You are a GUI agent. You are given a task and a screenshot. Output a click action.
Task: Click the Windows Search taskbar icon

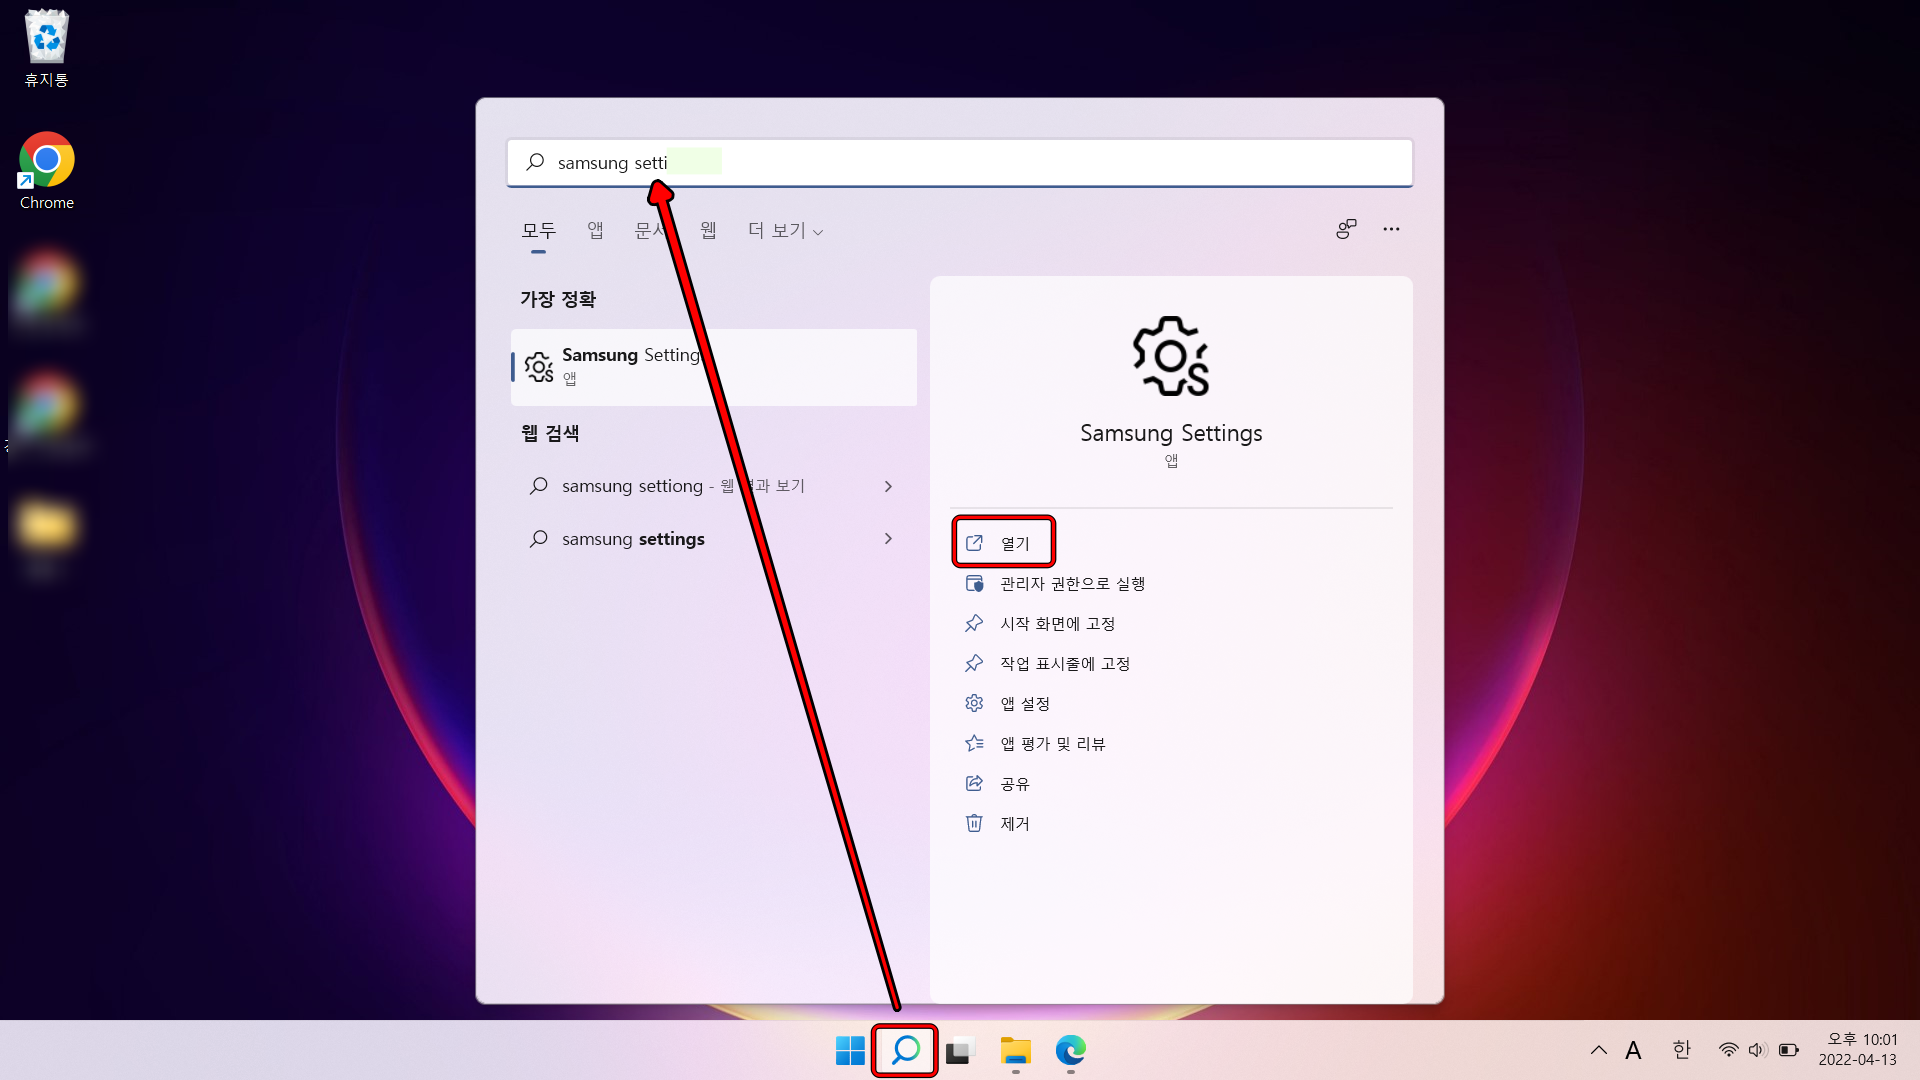[x=905, y=1050]
